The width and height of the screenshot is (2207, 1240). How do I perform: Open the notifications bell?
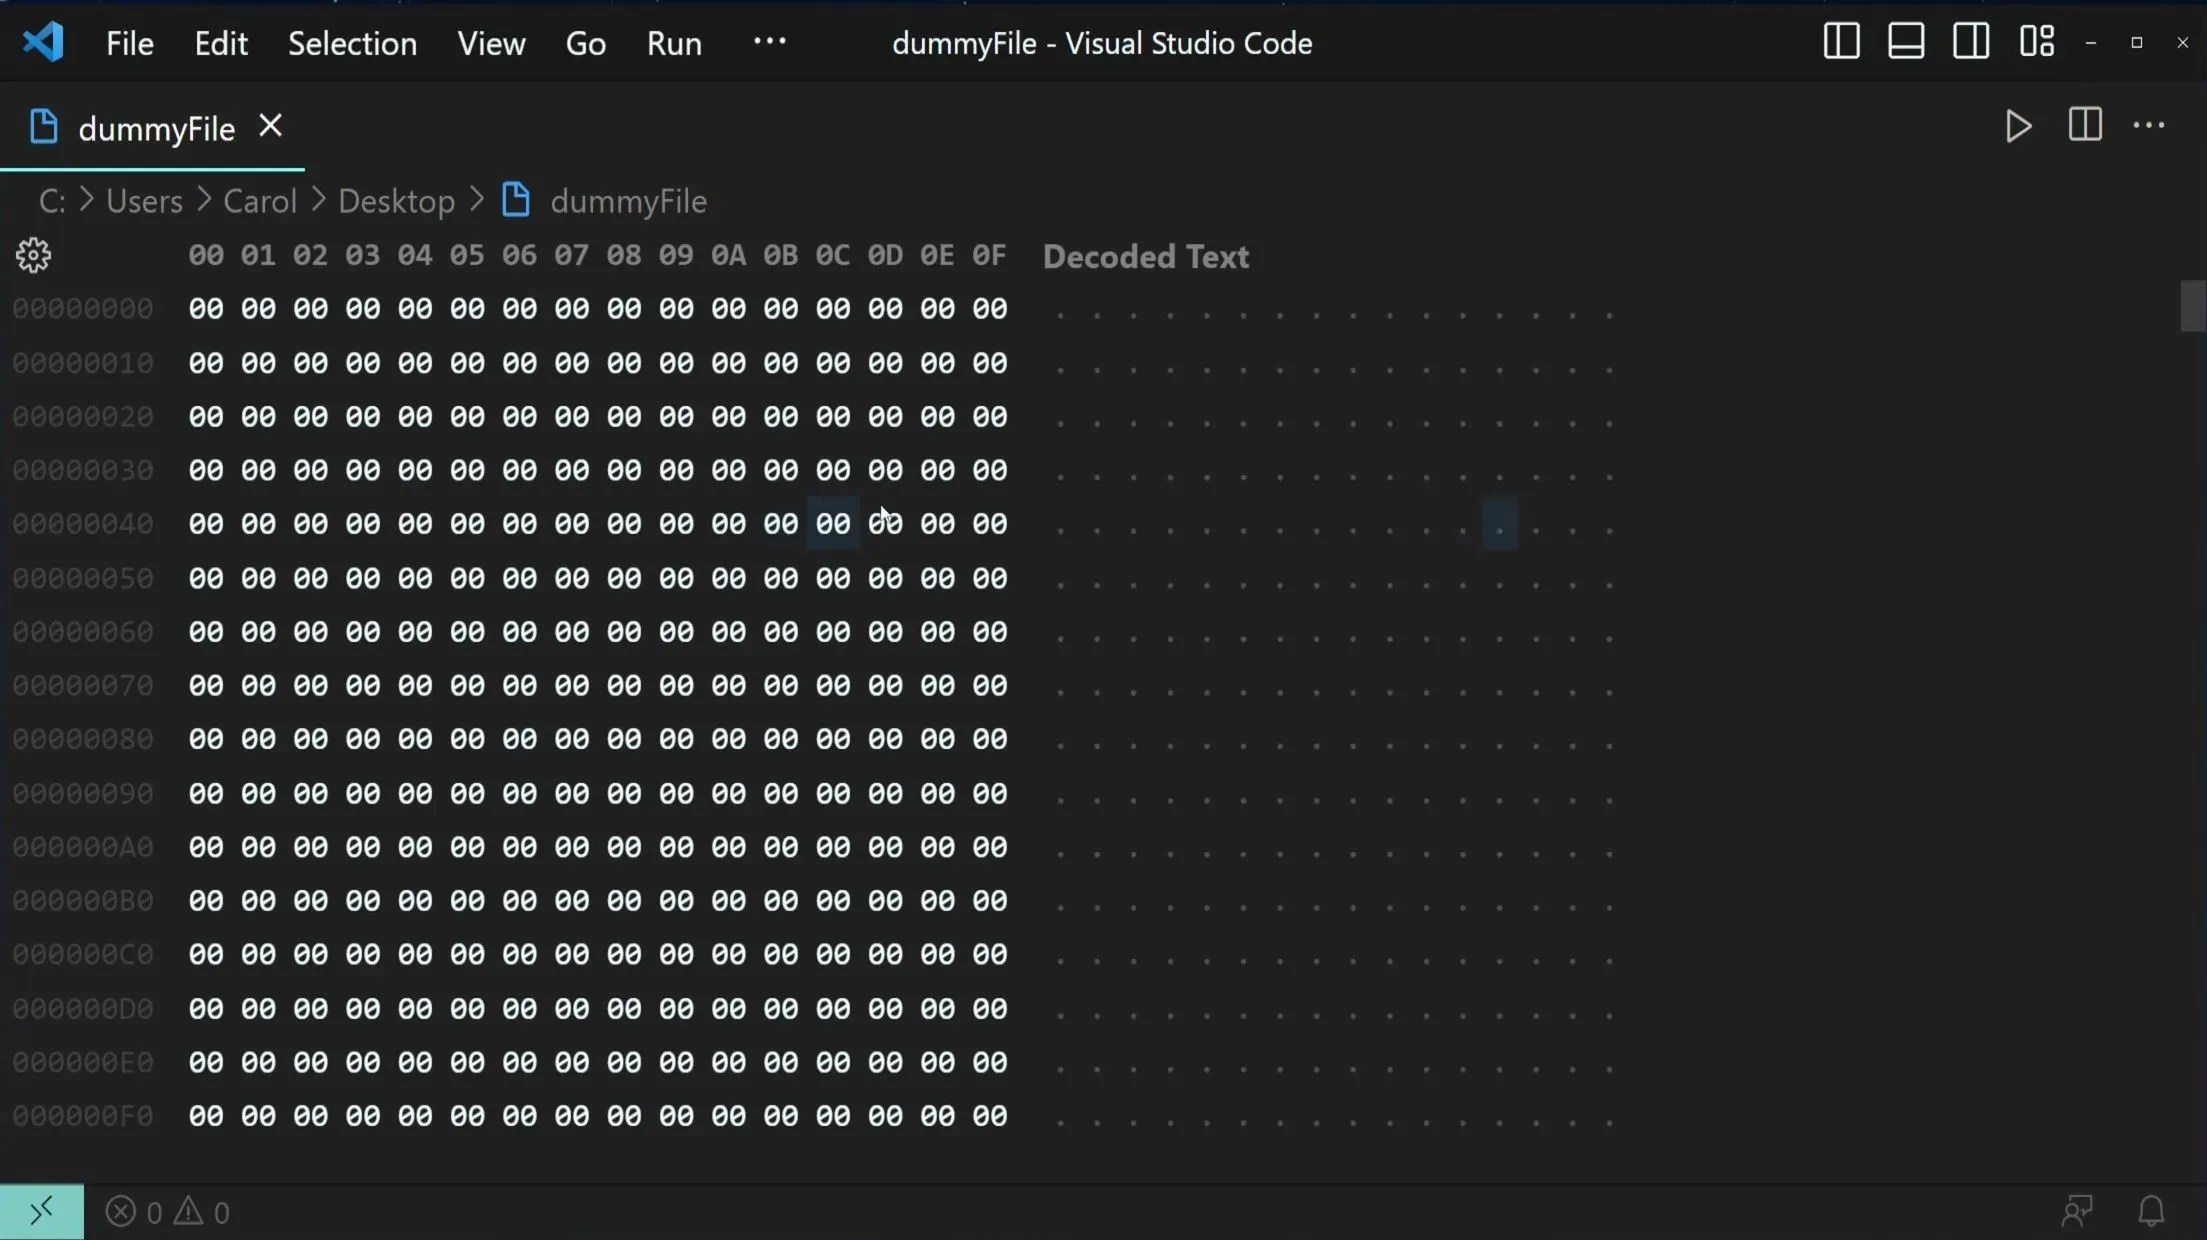pyautogui.click(x=2152, y=1212)
